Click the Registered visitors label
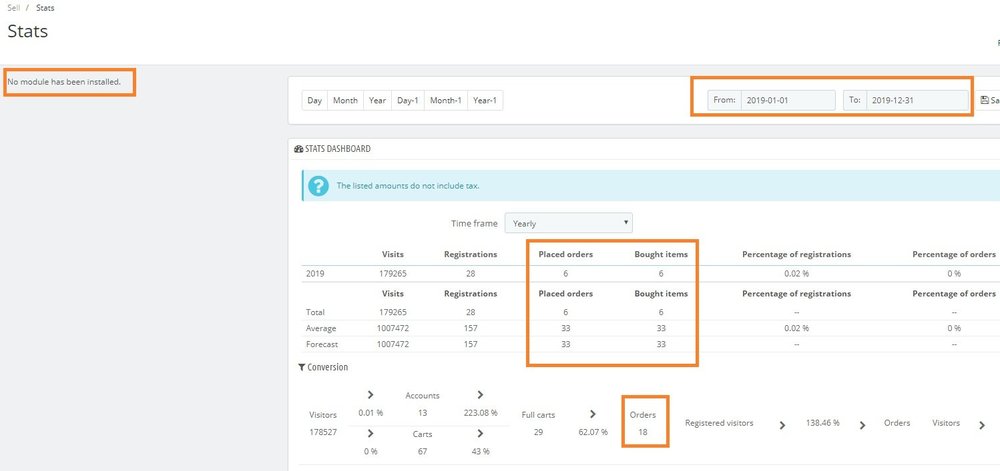Viewport: 1000px width, 471px height. (719, 423)
